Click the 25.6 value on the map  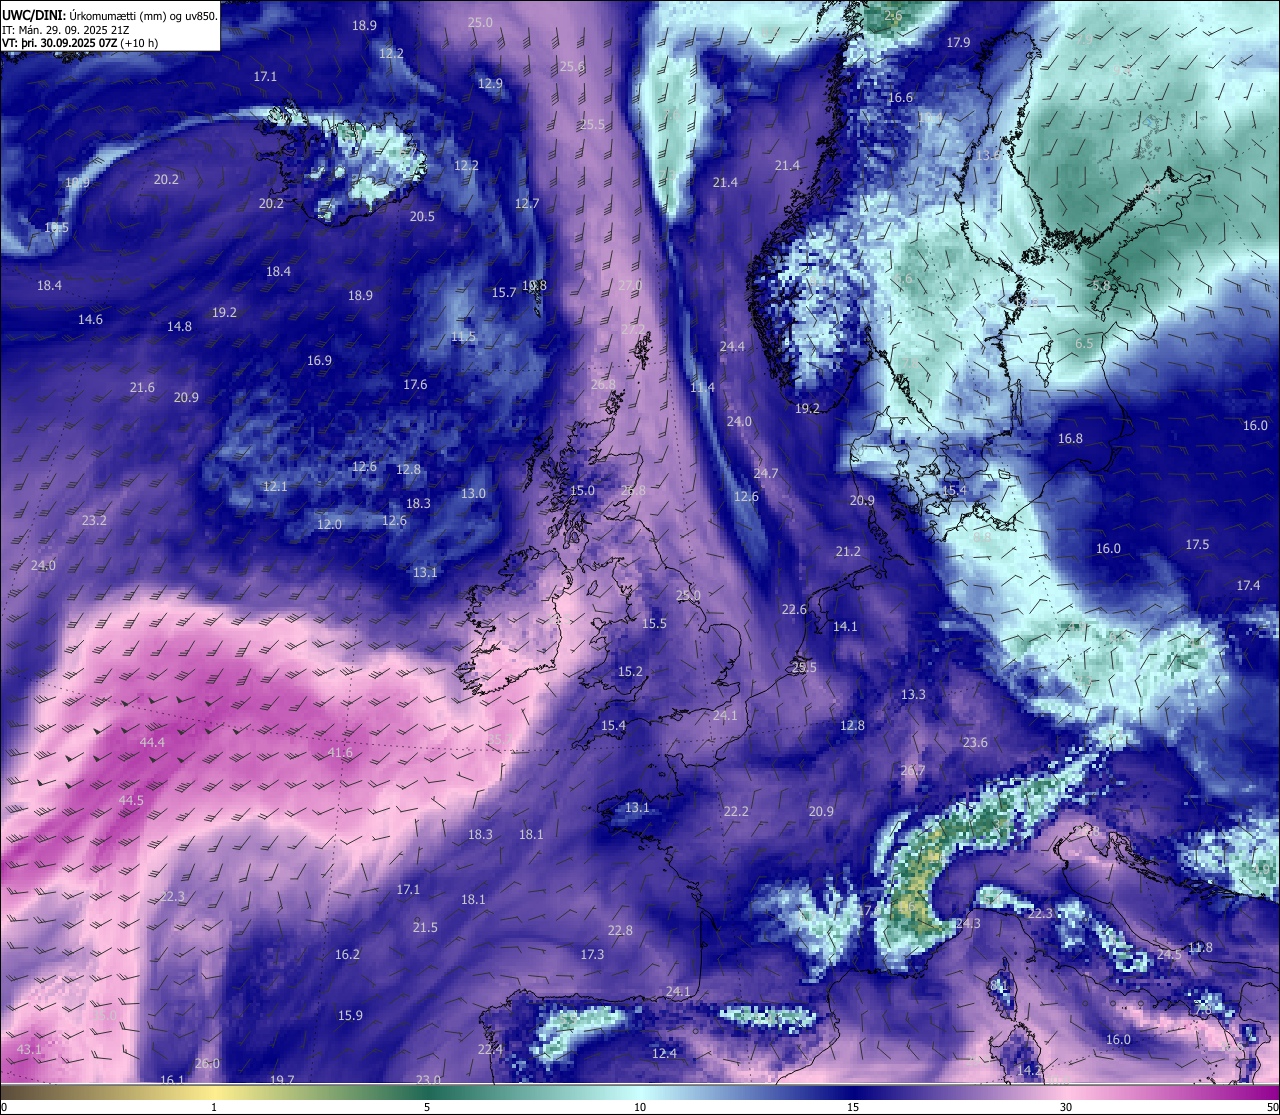point(571,66)
